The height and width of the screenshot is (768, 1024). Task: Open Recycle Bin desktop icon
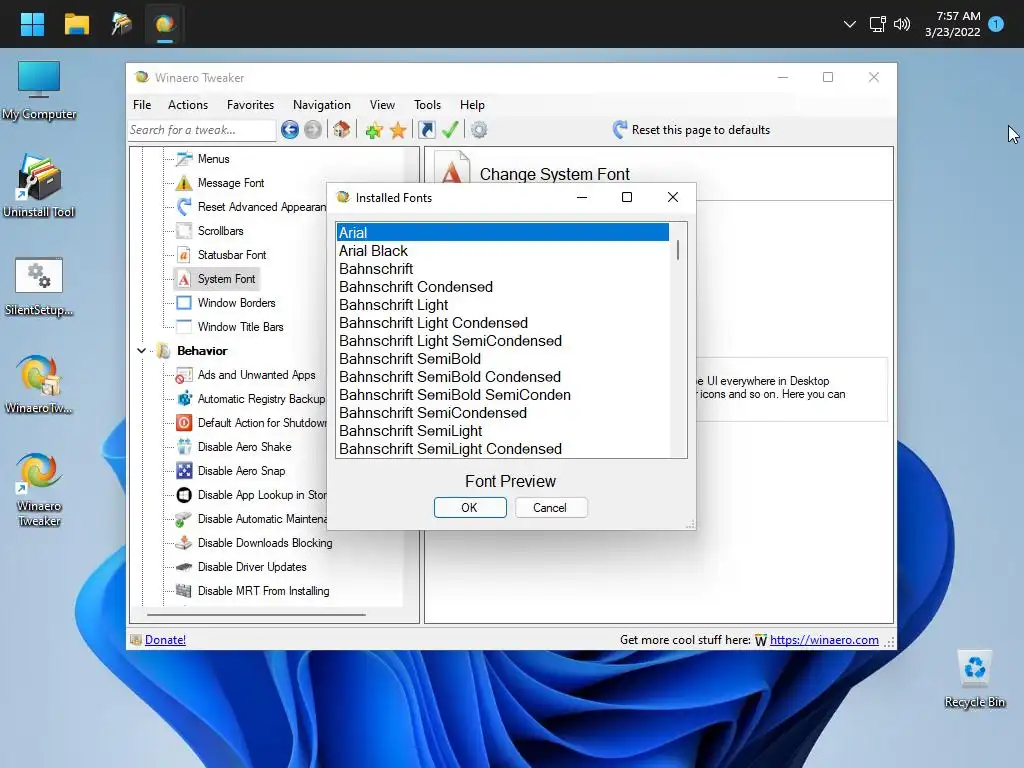(x=974, y=679)
